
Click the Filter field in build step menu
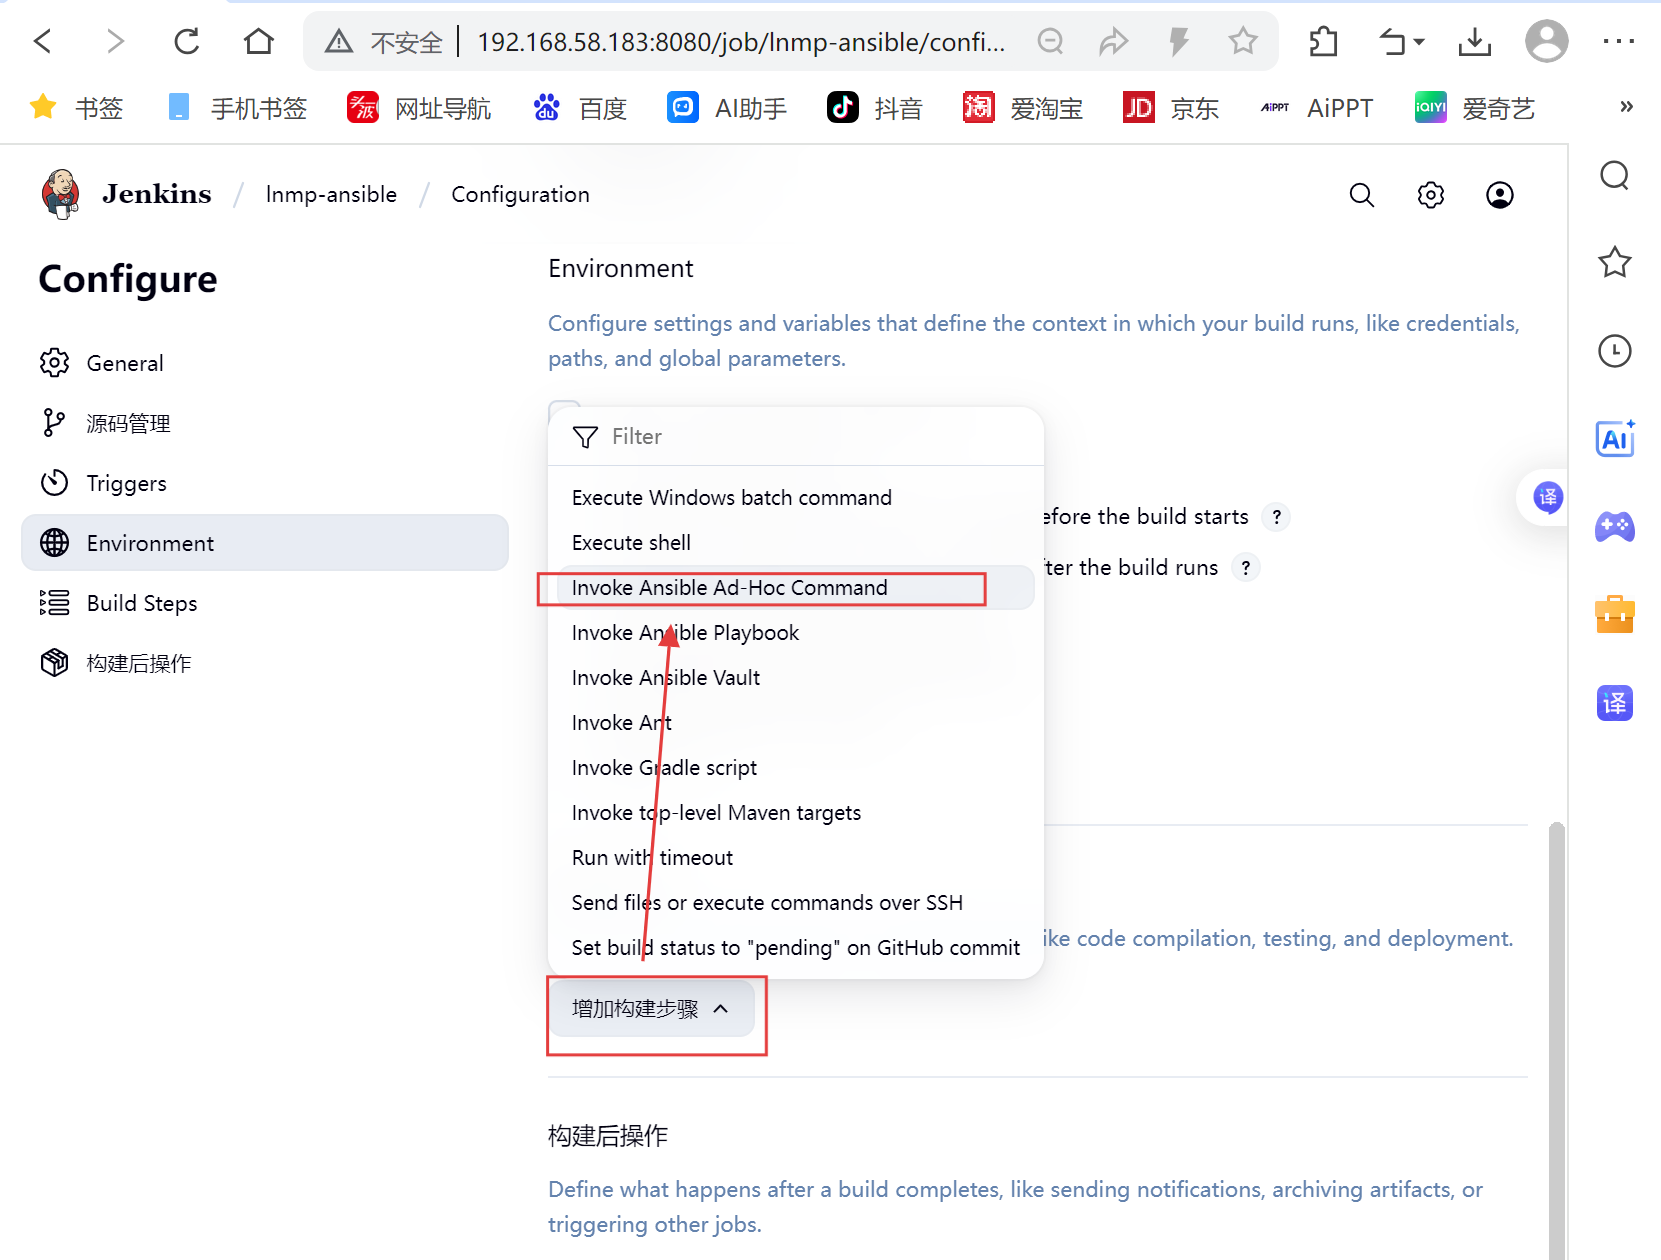[796, 436]
